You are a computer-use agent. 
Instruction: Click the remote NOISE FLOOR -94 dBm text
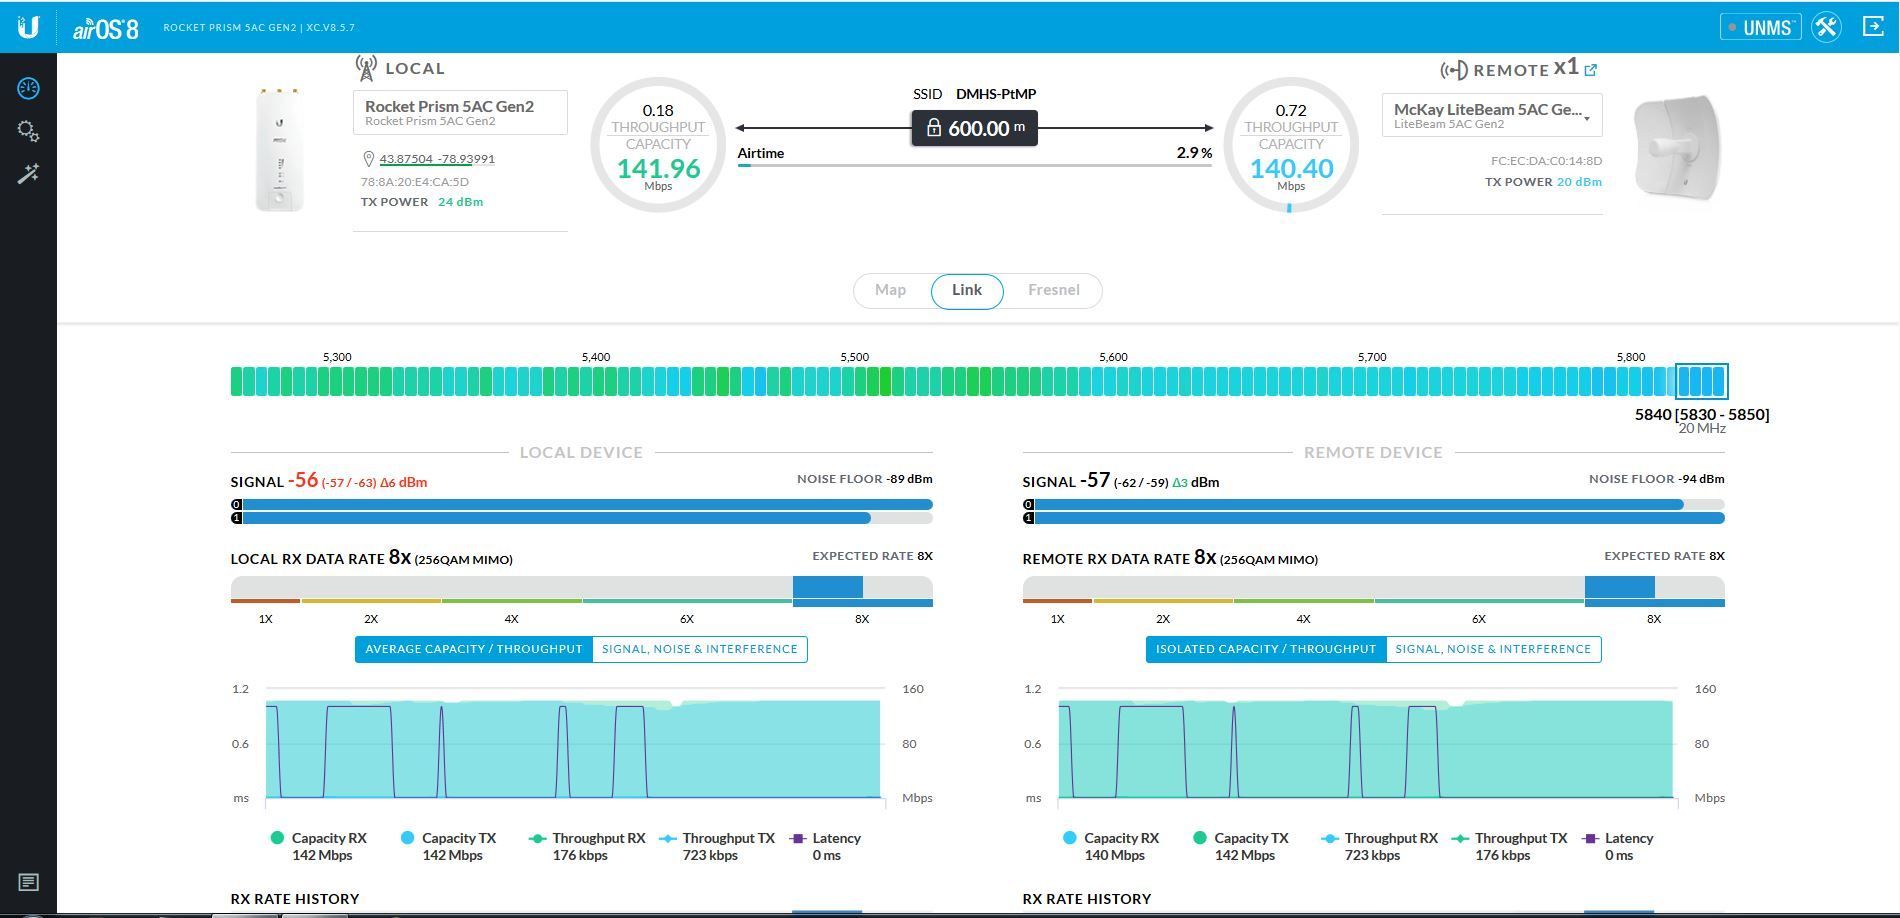pos(1656,479)
